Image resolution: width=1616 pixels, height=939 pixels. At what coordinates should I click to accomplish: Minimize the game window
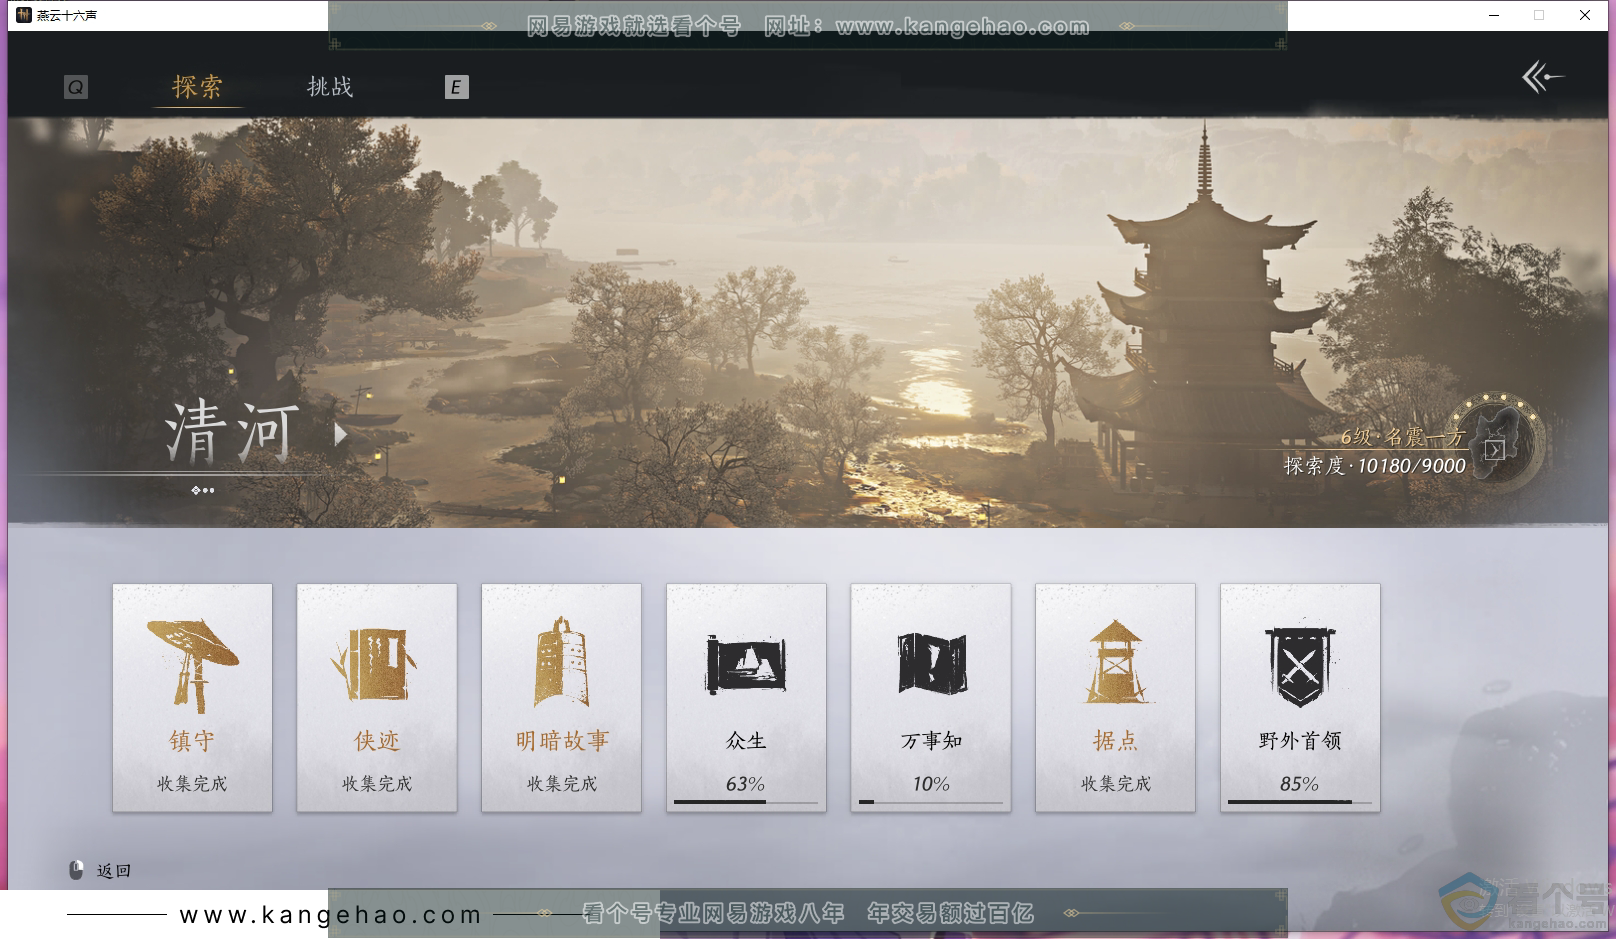pos(1494,15)
